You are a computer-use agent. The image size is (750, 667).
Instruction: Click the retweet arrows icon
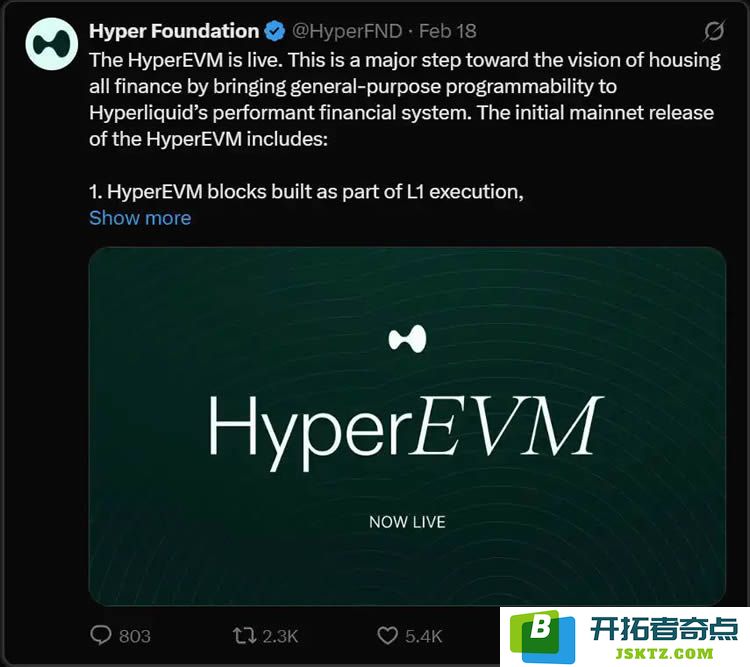tap(244, 636)
